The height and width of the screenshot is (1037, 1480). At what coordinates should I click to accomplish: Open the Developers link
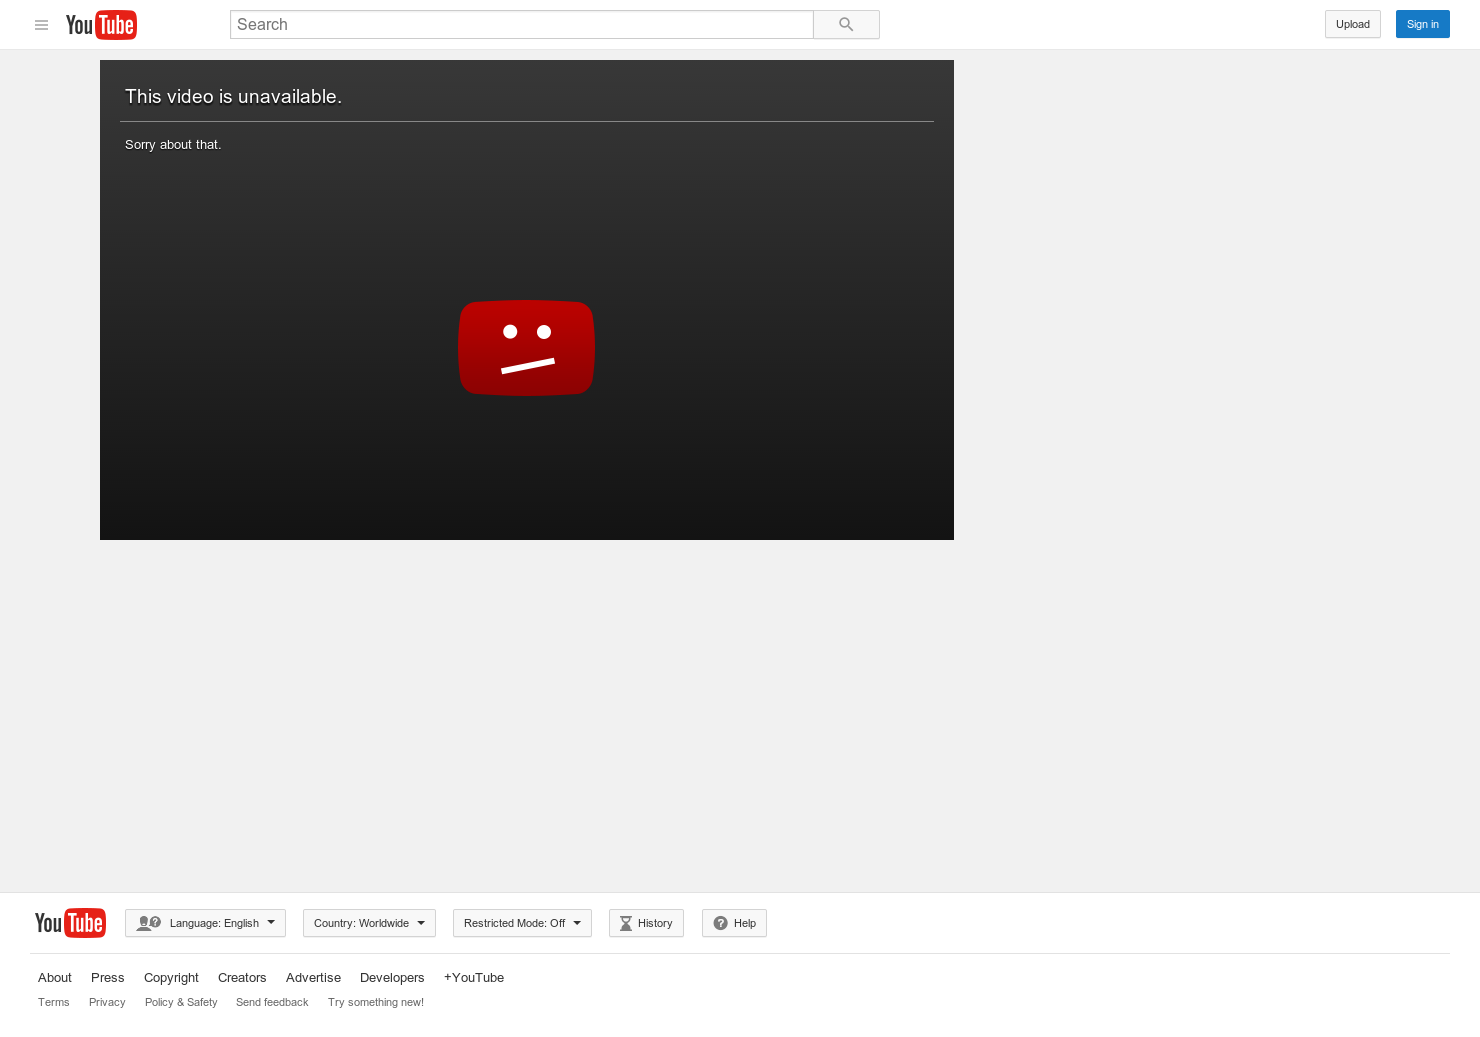coord(392,978)
